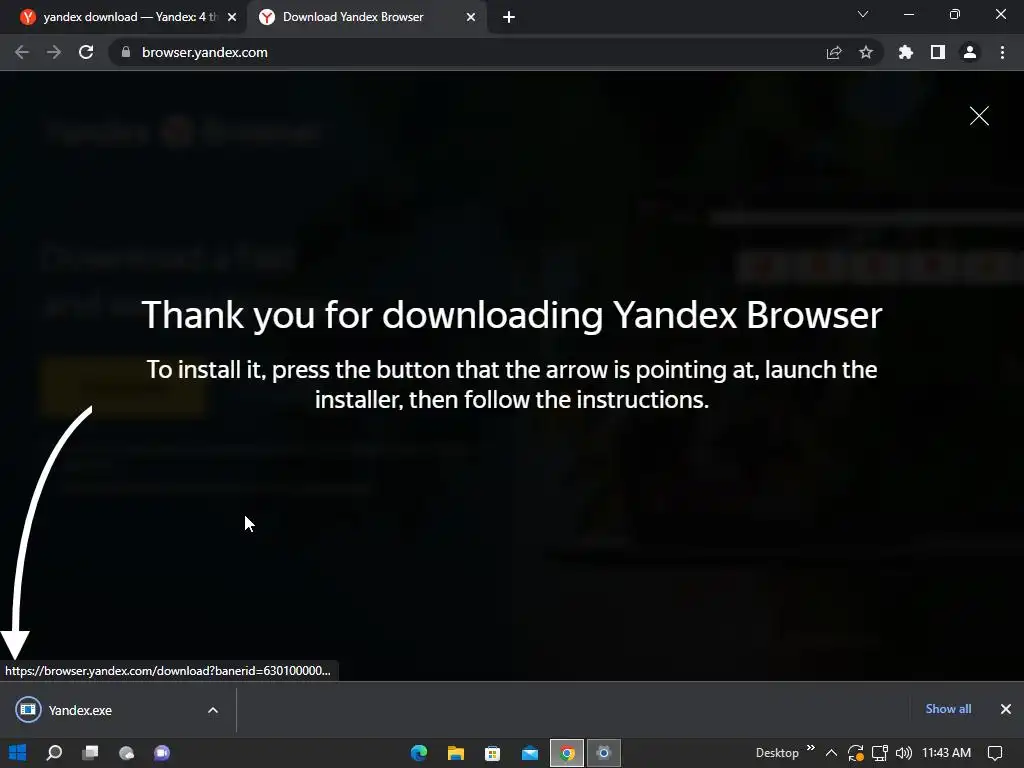1024x768 pixels.
Task: Open a new browser tab
Action: (509, 18)
